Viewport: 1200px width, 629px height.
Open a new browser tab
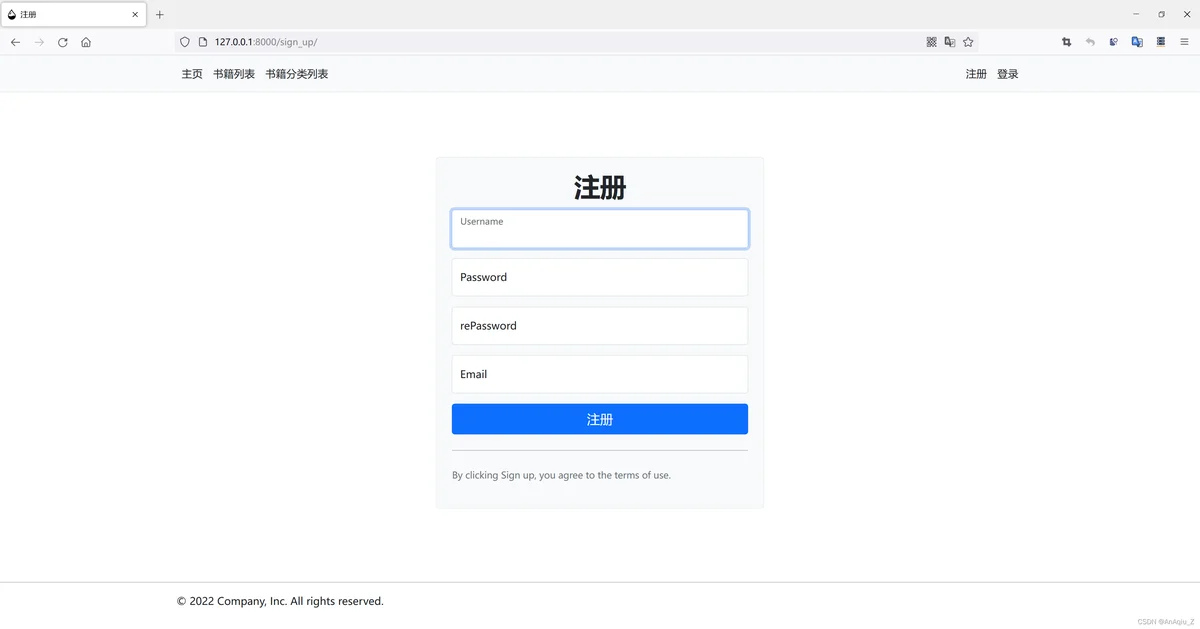pyautogui.click(x=159, y=15)
